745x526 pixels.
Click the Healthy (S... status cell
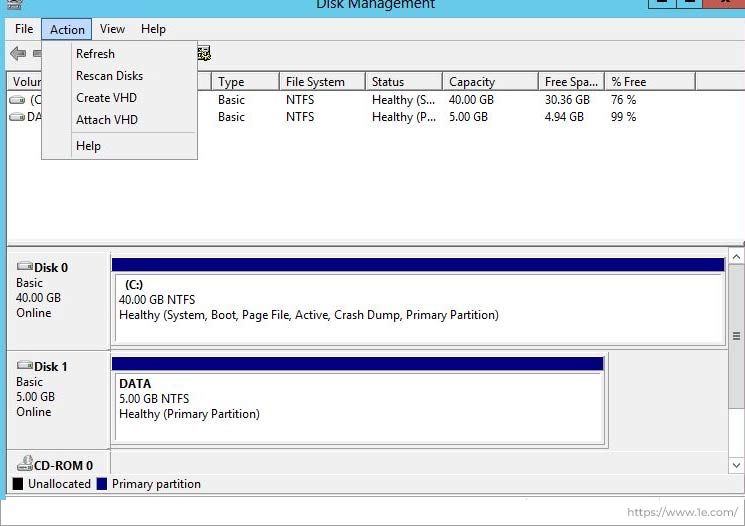point(403,100)
